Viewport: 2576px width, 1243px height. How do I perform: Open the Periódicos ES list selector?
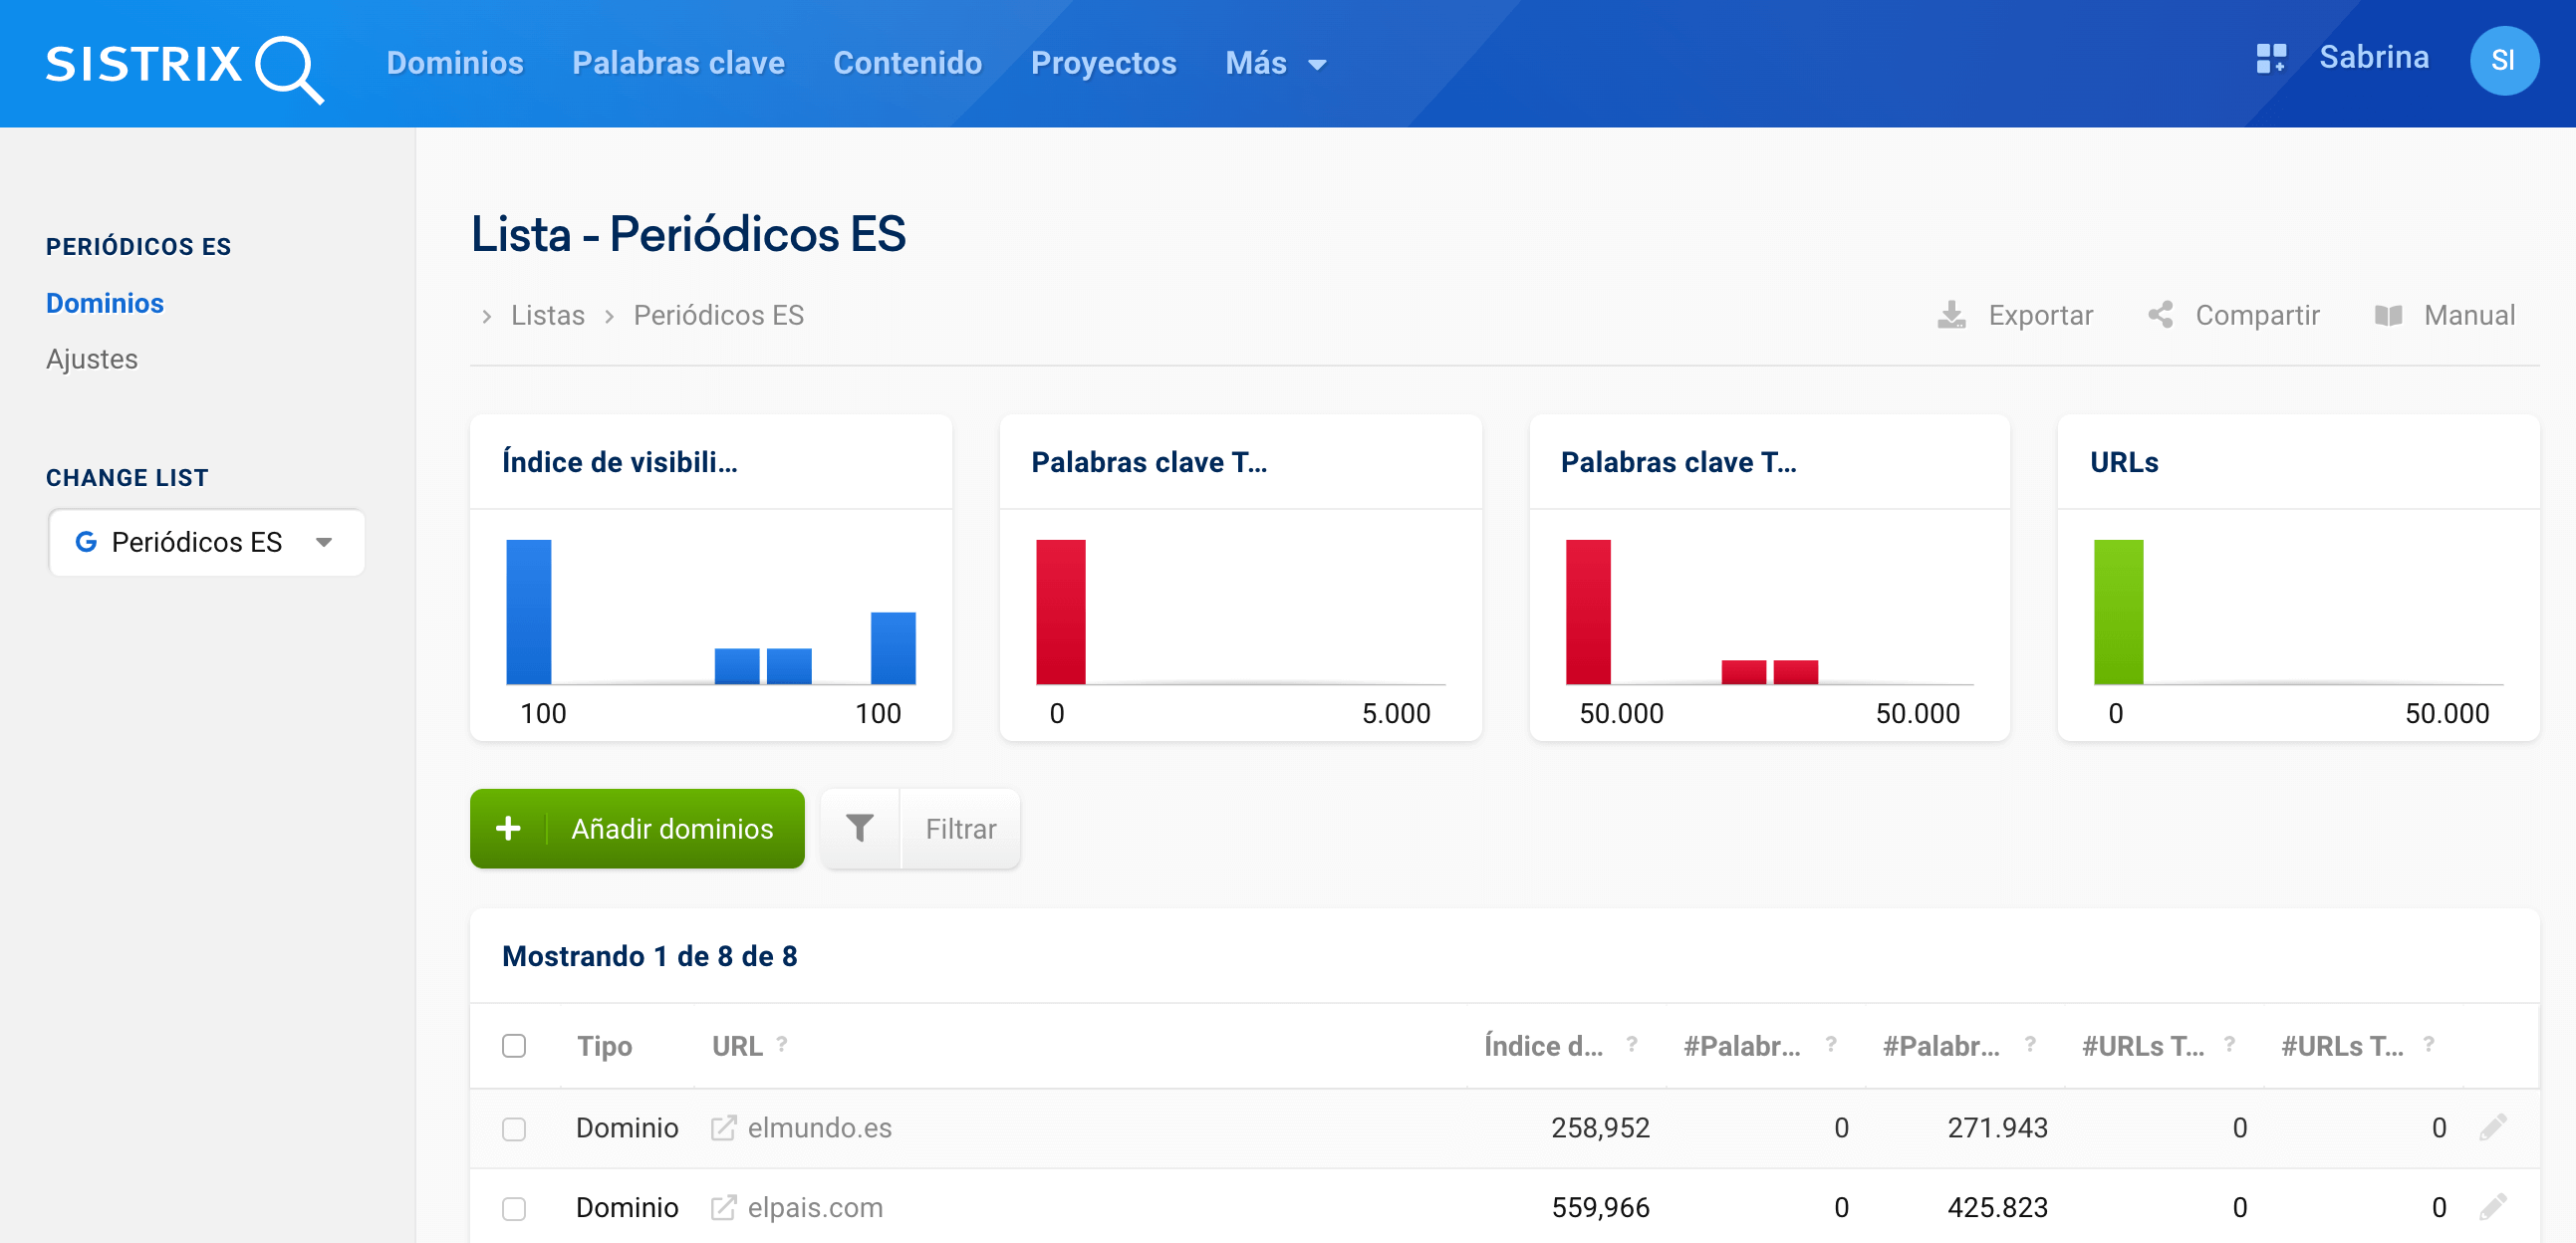click(206, 542)
